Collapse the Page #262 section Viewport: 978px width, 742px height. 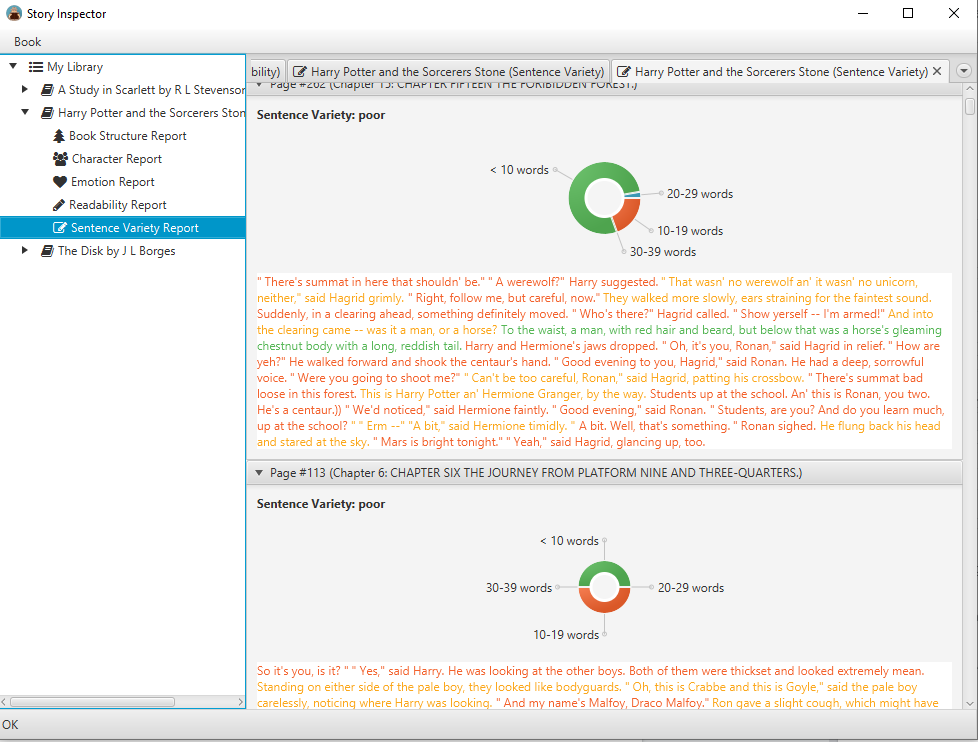[x=259, y=85]
